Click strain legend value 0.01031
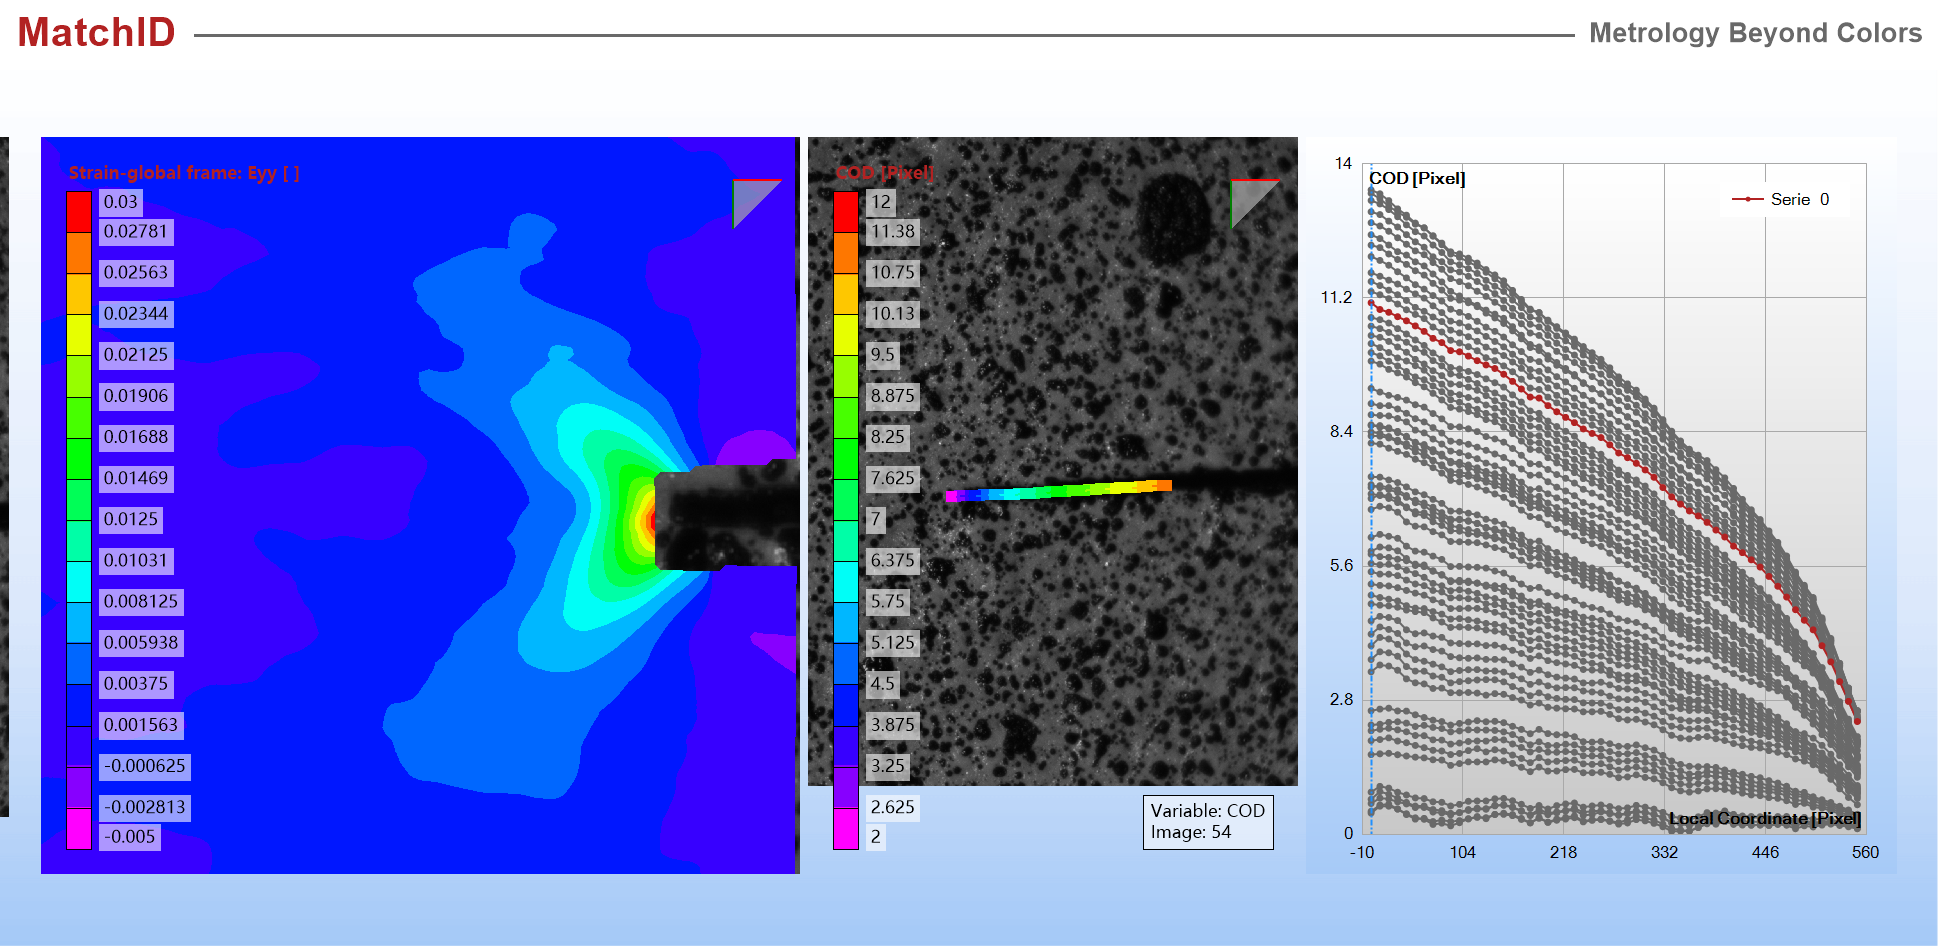 point(136,560)
